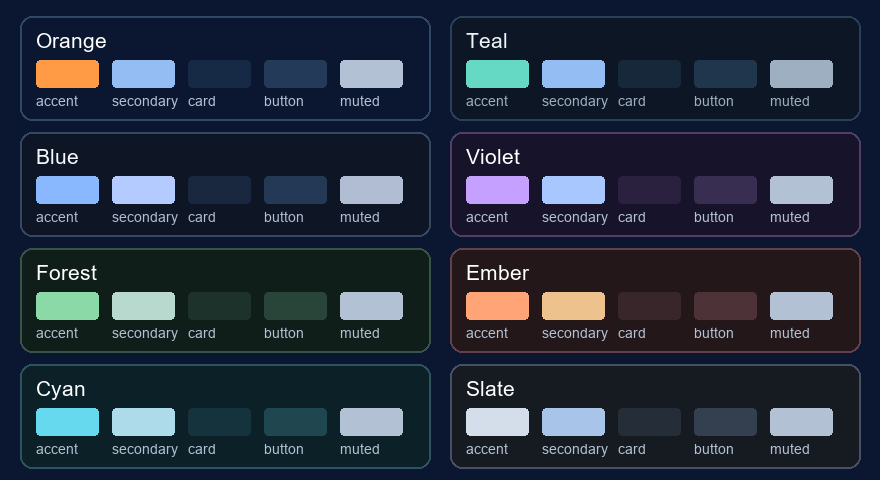Click the Orange theme title
The height and width of the screenshot is (480, 880).
71,42
